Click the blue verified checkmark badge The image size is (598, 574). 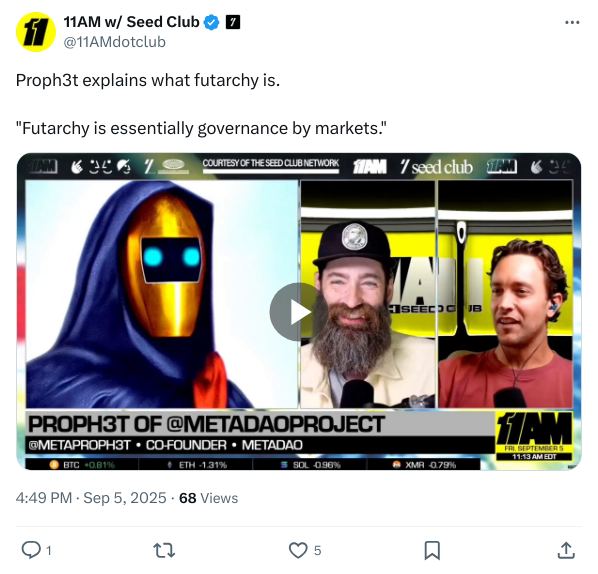pos(212,23)
